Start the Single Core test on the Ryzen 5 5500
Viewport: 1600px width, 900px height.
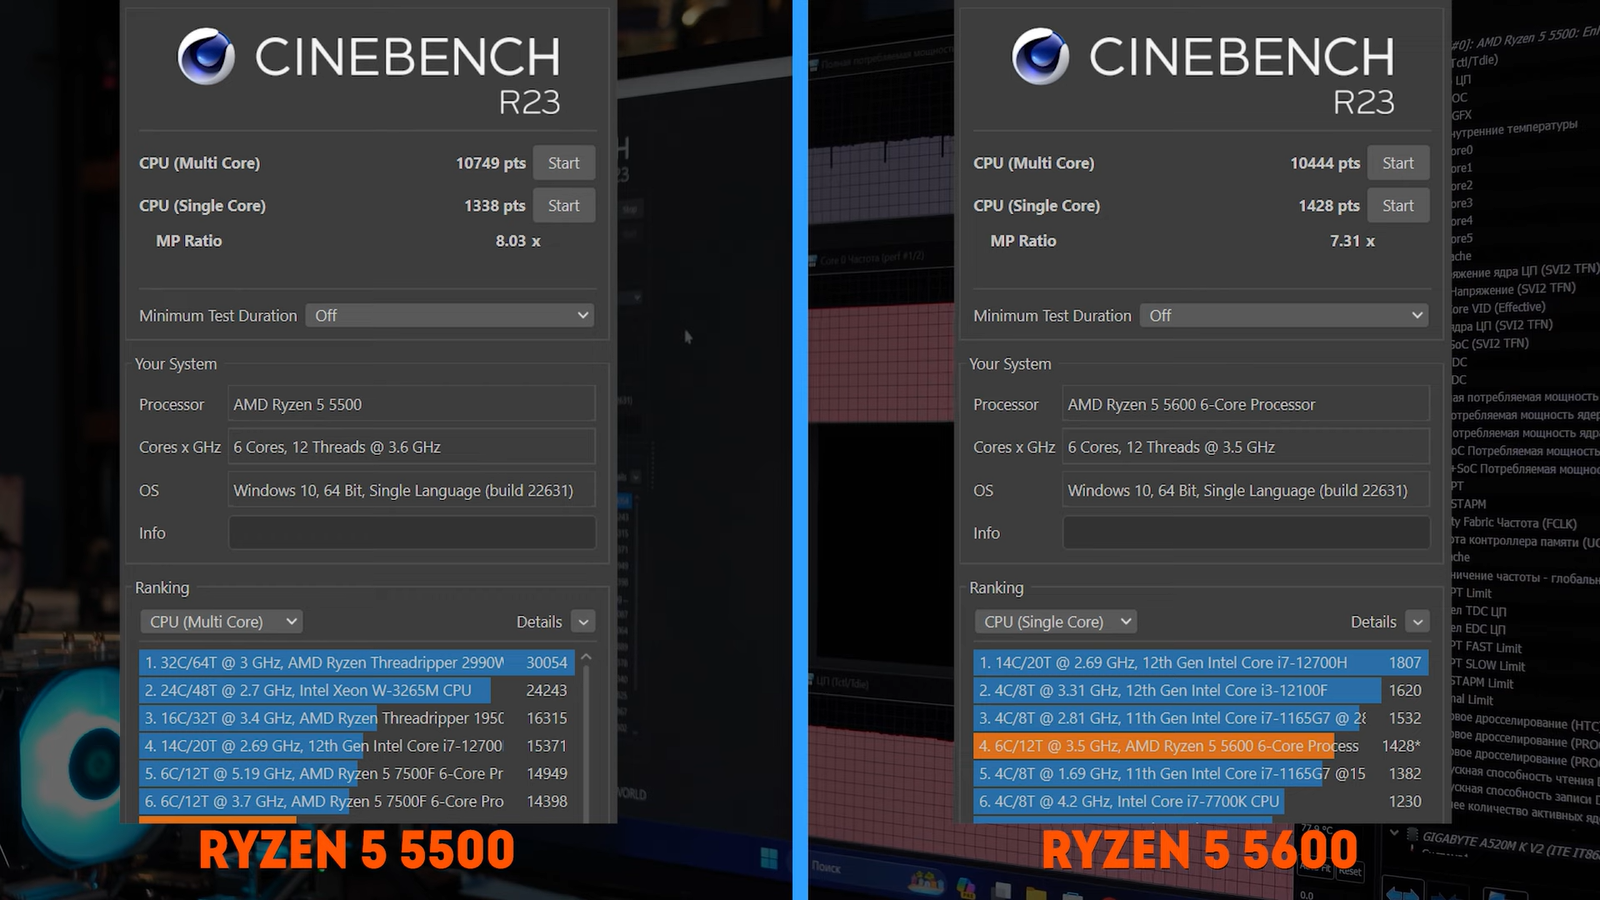click(x=563, y=206)
